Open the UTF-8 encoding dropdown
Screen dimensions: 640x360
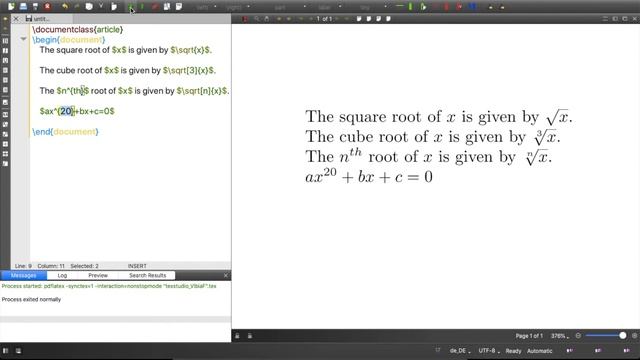(x=489, y=351)
